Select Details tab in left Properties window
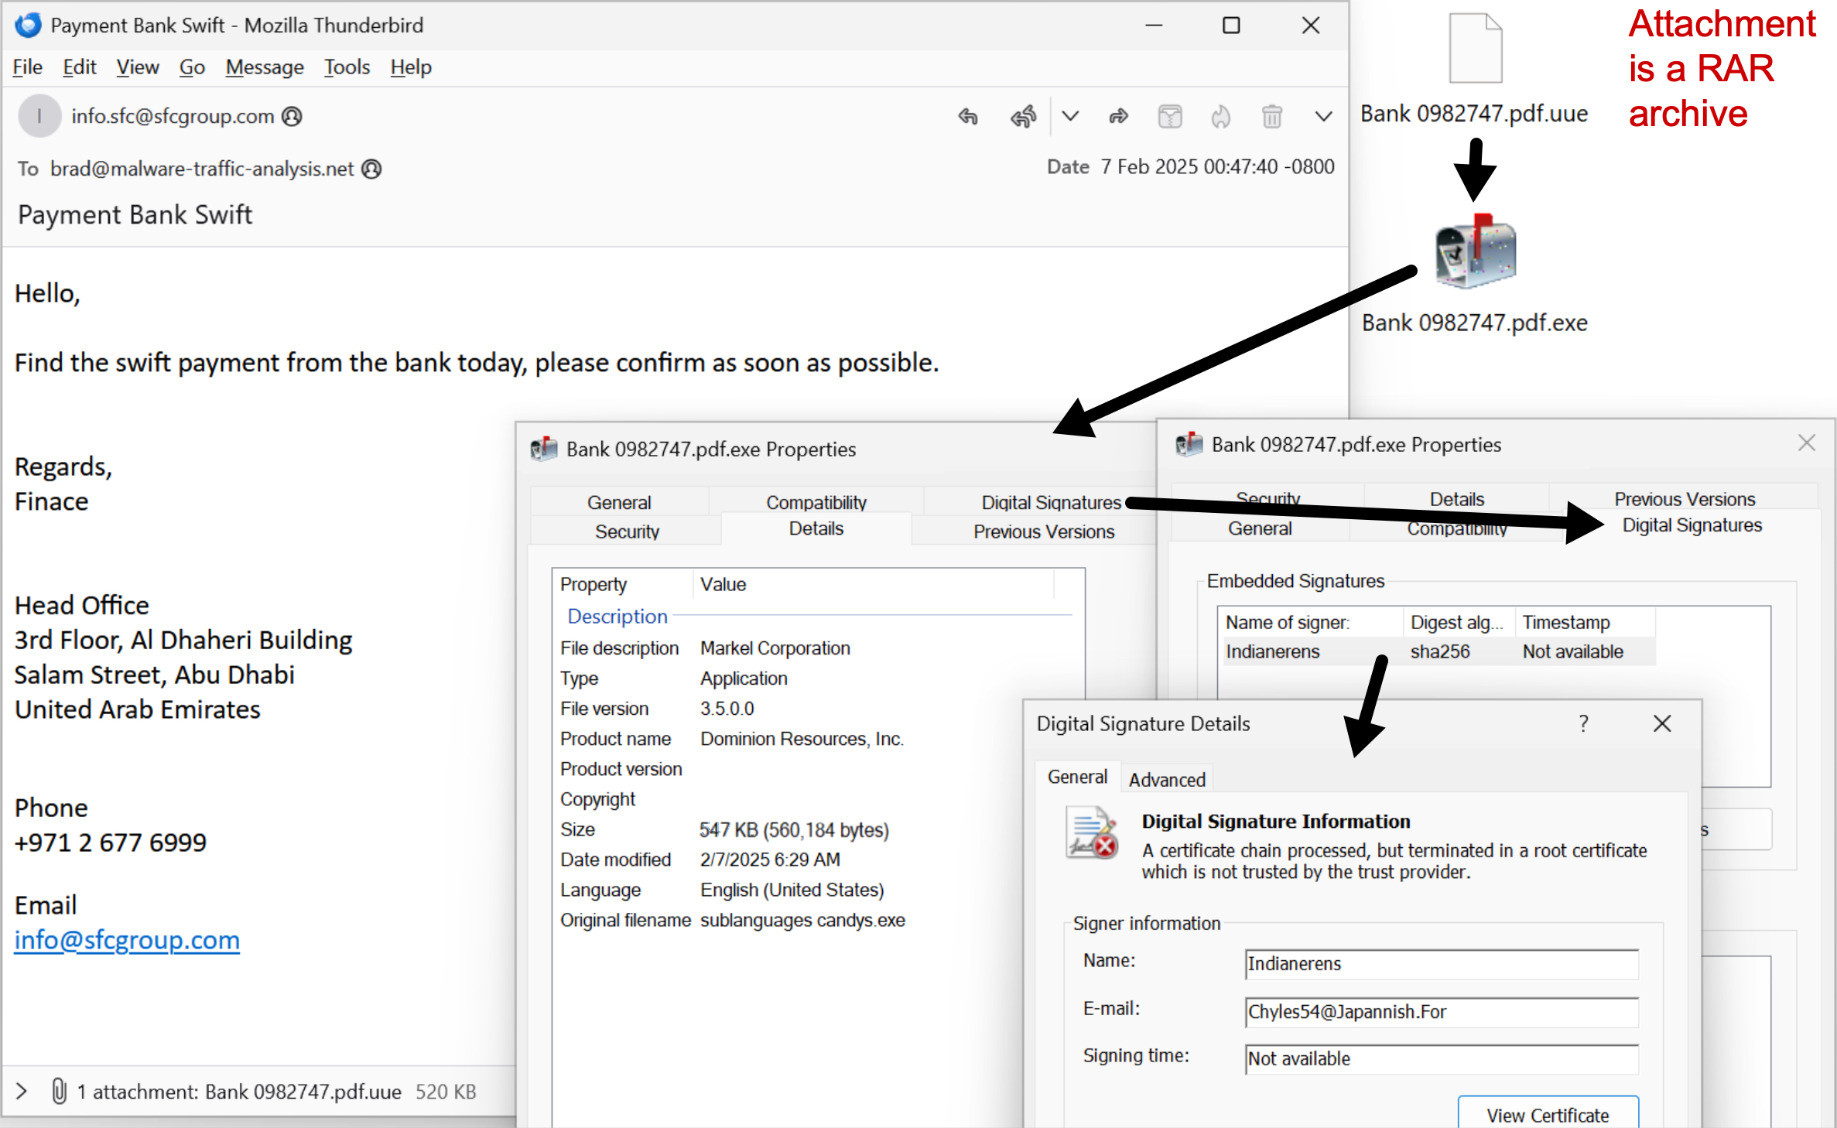The height and width of the screenshot is (1128, 1837). (816, 528)
